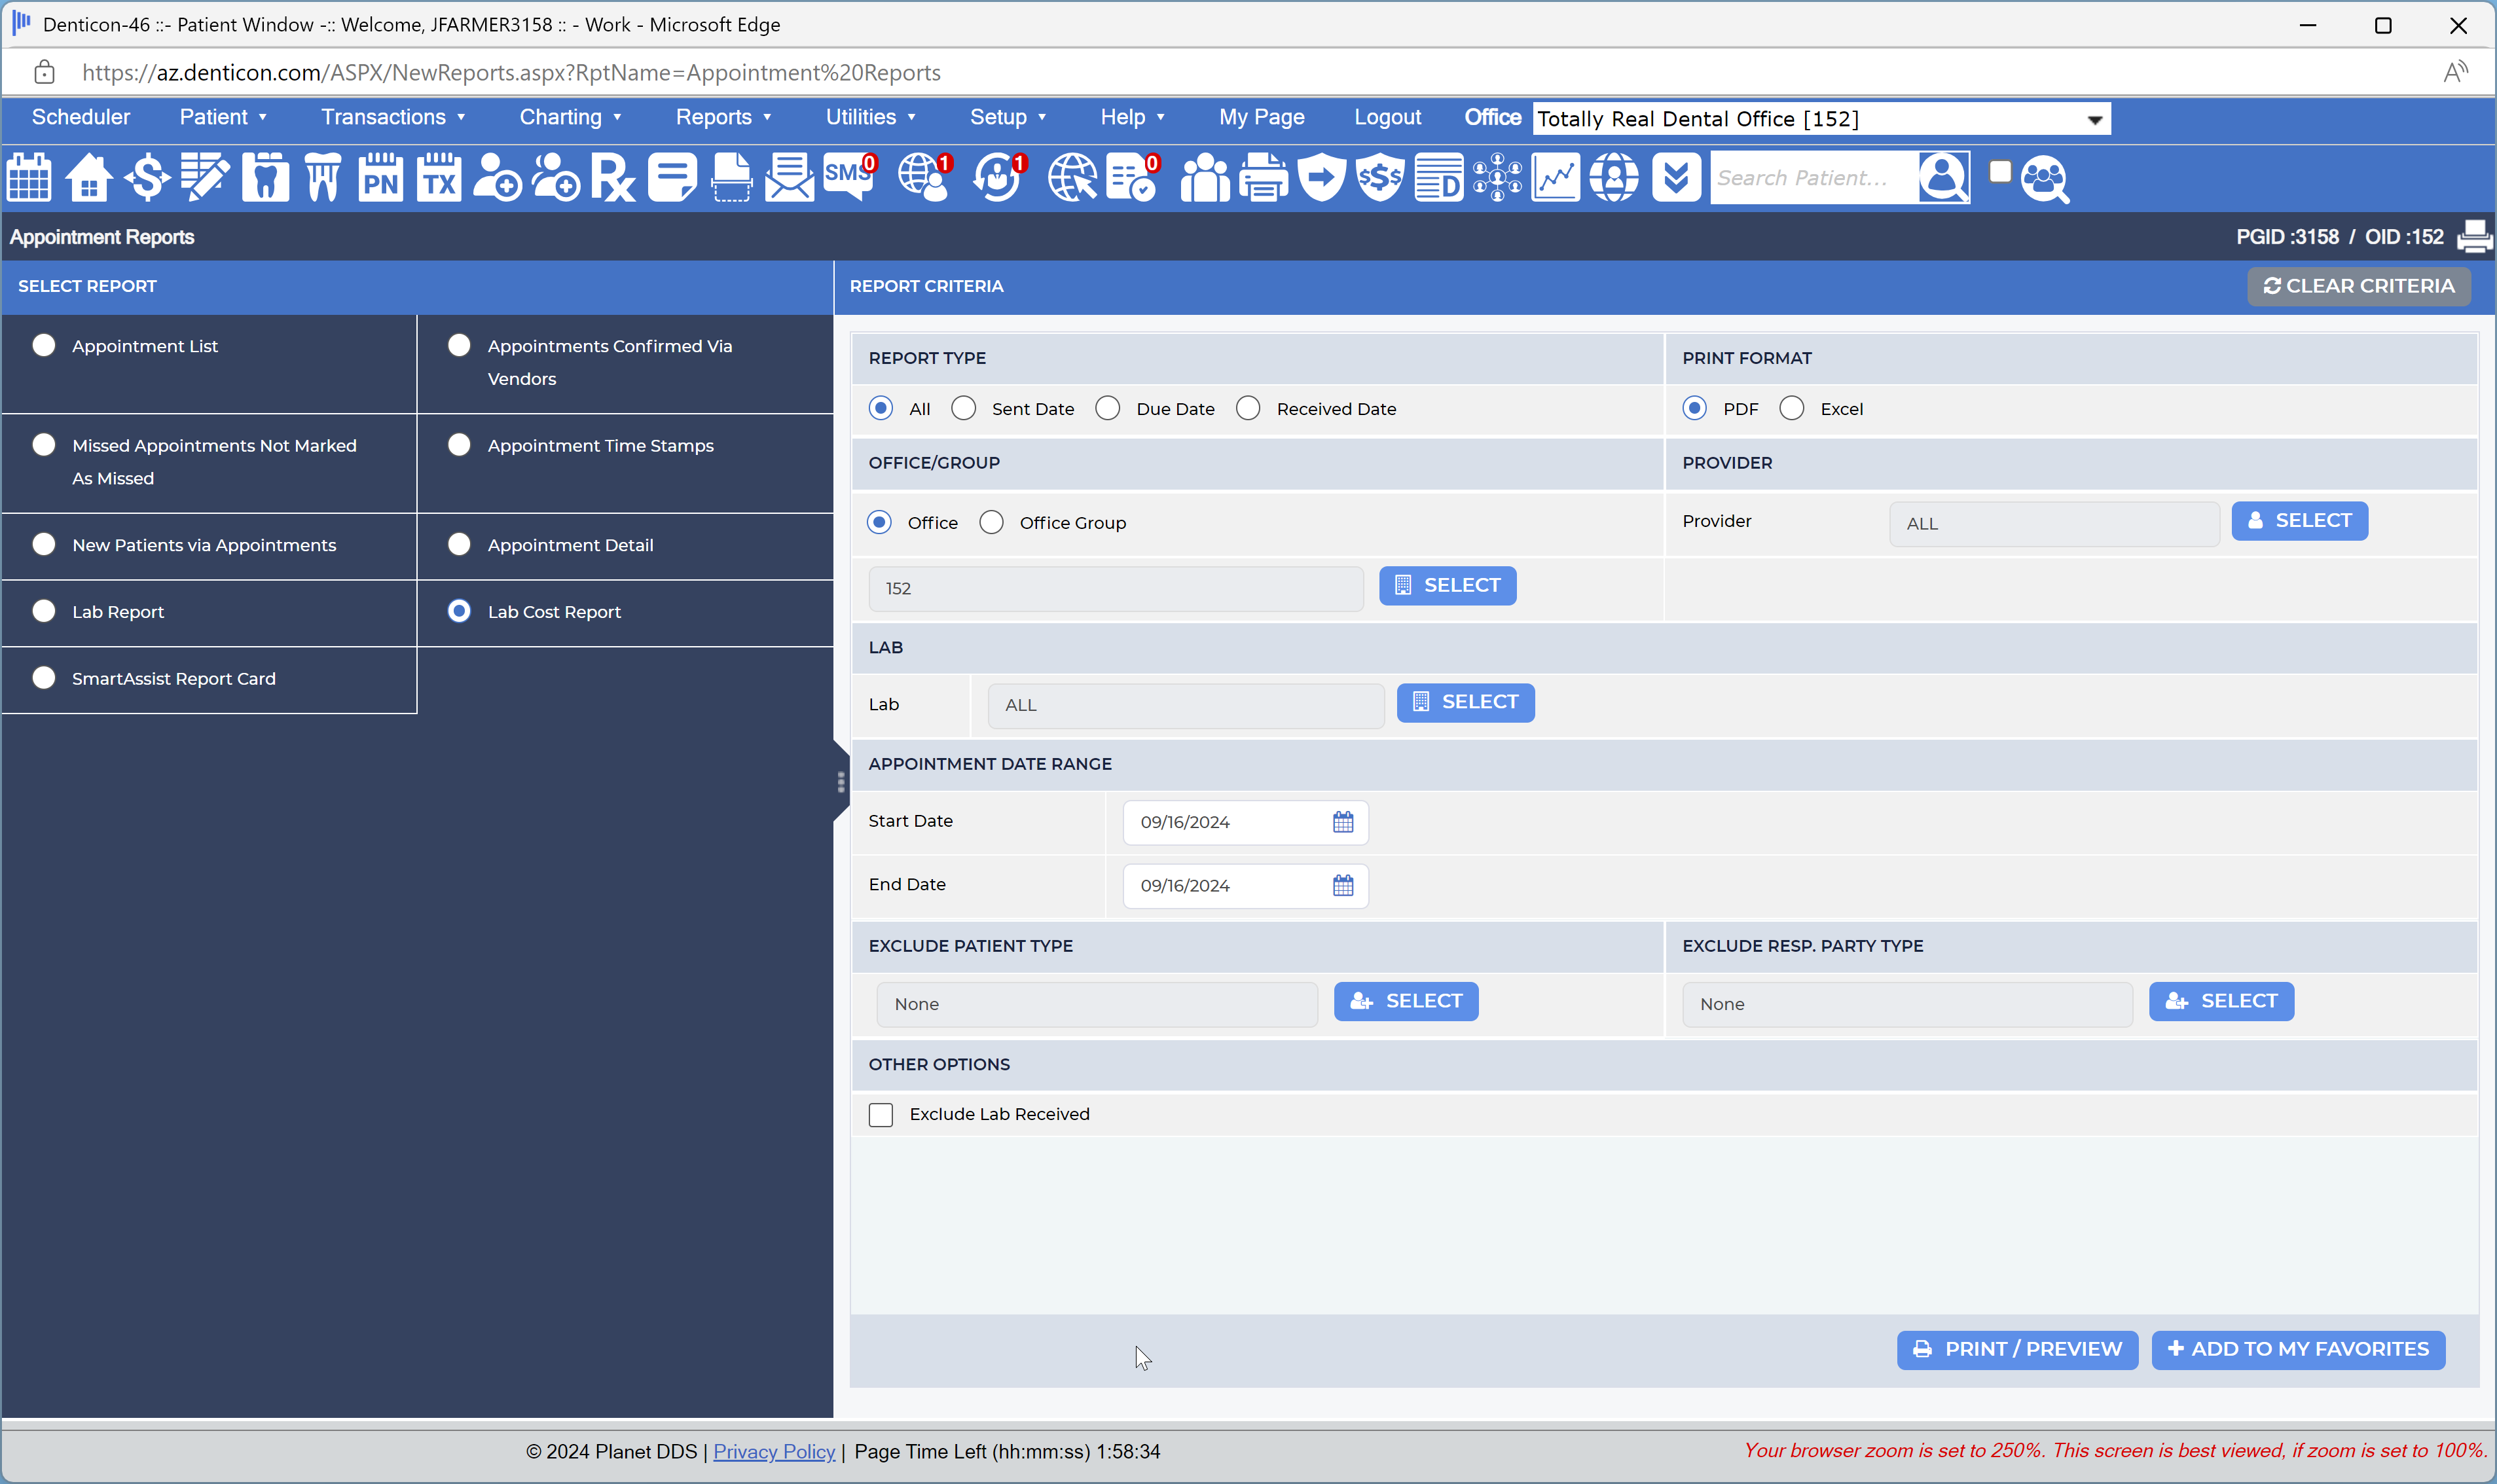The image size is (2497, 1484).
Task: Open the Privacy Policy link
Action: (774, 1451)
